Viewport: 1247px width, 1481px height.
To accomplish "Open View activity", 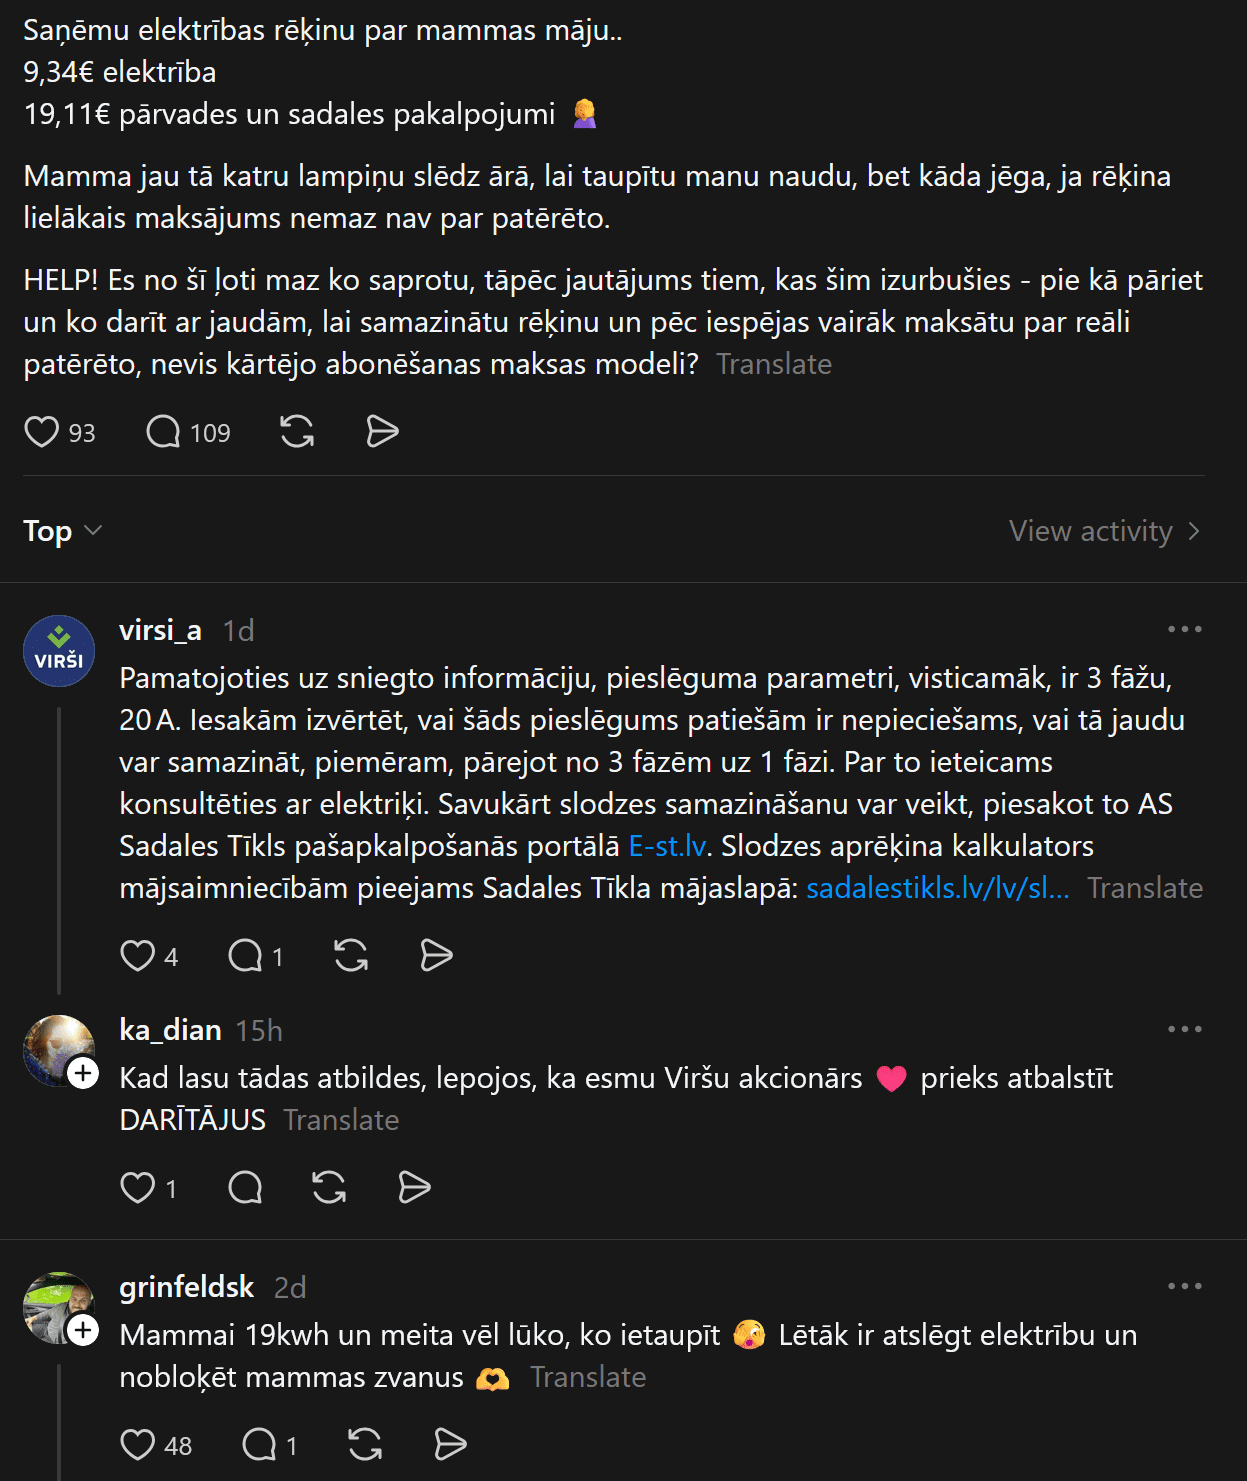I will pos(1103,531).
